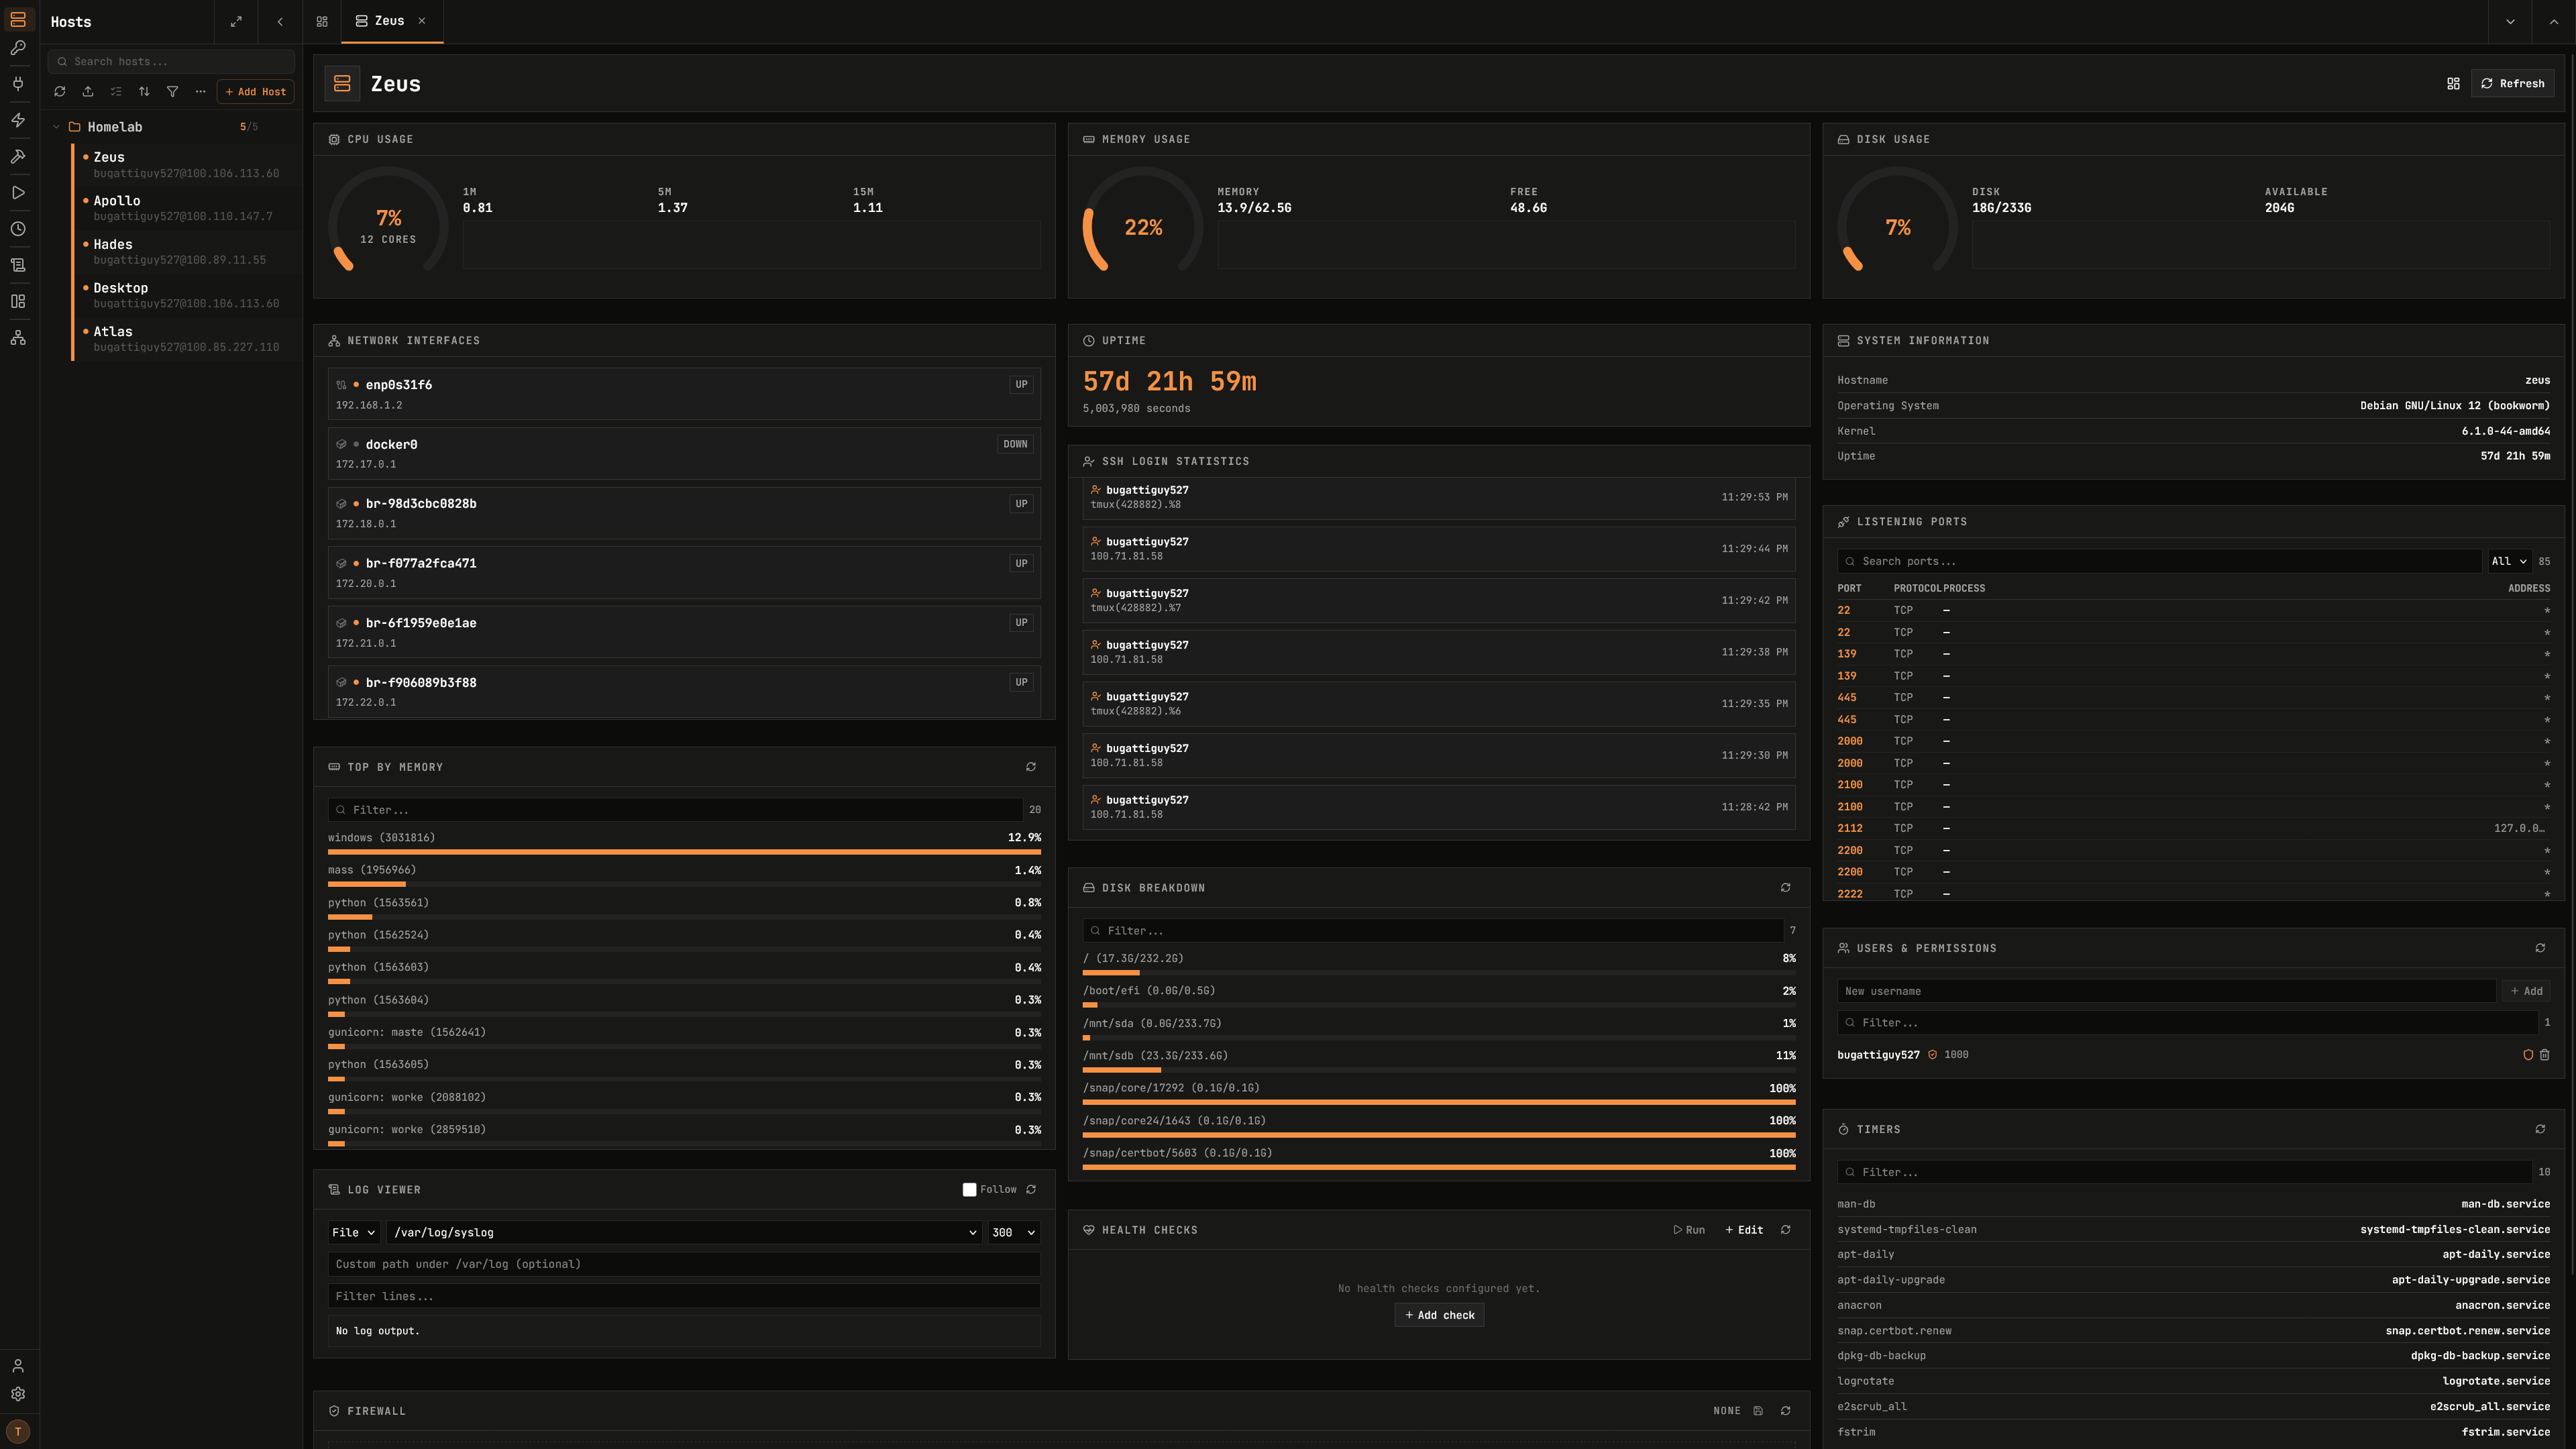Screen dimensions: 2576x1449
Task: Select the Desktop host in Homelab
Action: (x=187, y=295)
